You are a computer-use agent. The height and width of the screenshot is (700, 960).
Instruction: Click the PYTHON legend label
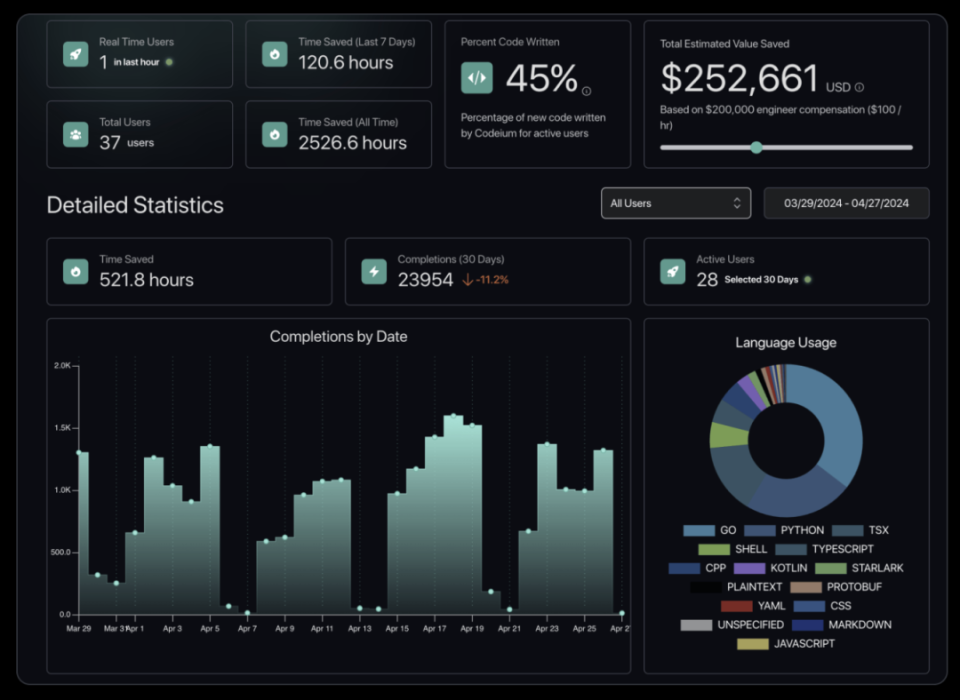click(x=802, y=530)
